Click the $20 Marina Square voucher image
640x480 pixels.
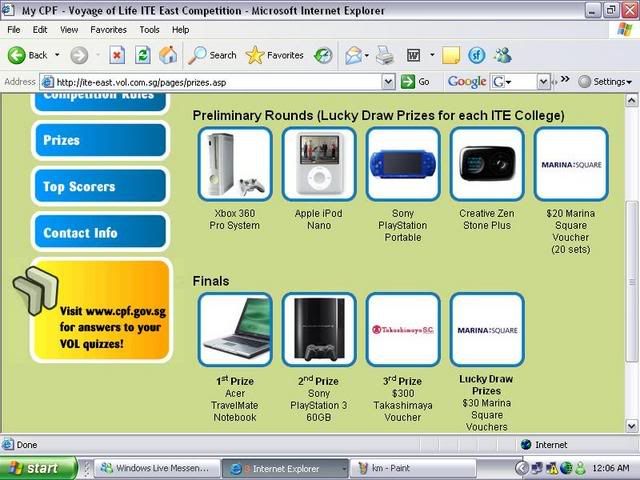[571, 164]
